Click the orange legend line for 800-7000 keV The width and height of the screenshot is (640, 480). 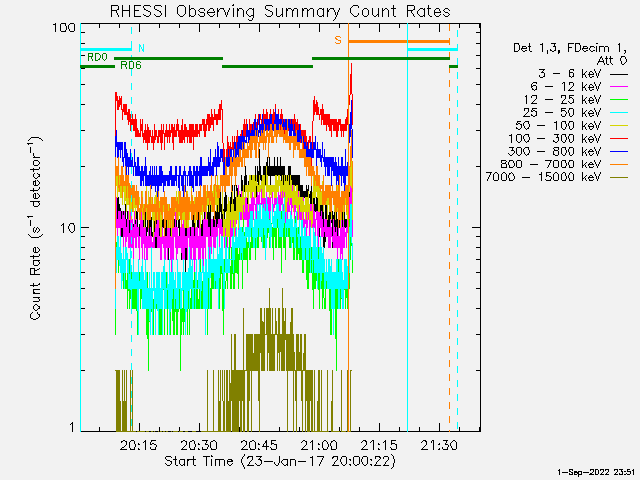[619, 164]
